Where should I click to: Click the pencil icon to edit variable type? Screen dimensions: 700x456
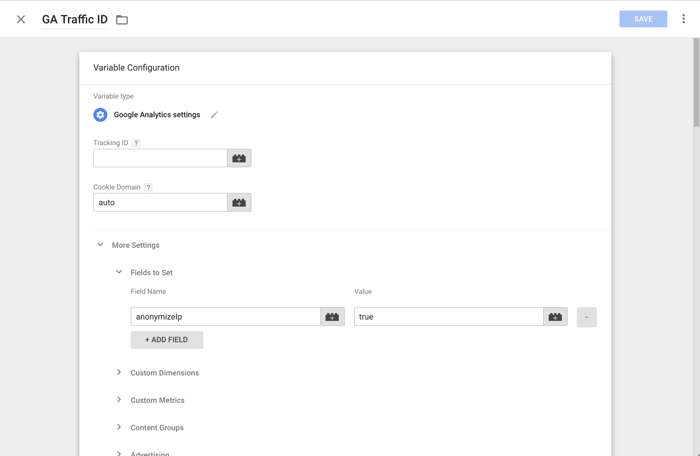pos(214,115)
